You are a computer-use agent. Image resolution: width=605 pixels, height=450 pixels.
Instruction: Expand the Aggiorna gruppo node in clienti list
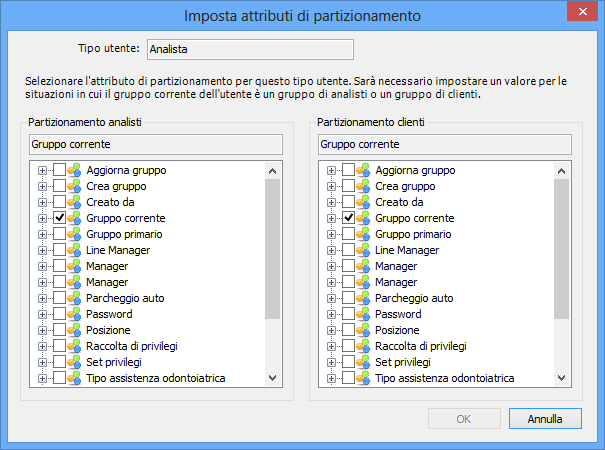click(332, 170)
